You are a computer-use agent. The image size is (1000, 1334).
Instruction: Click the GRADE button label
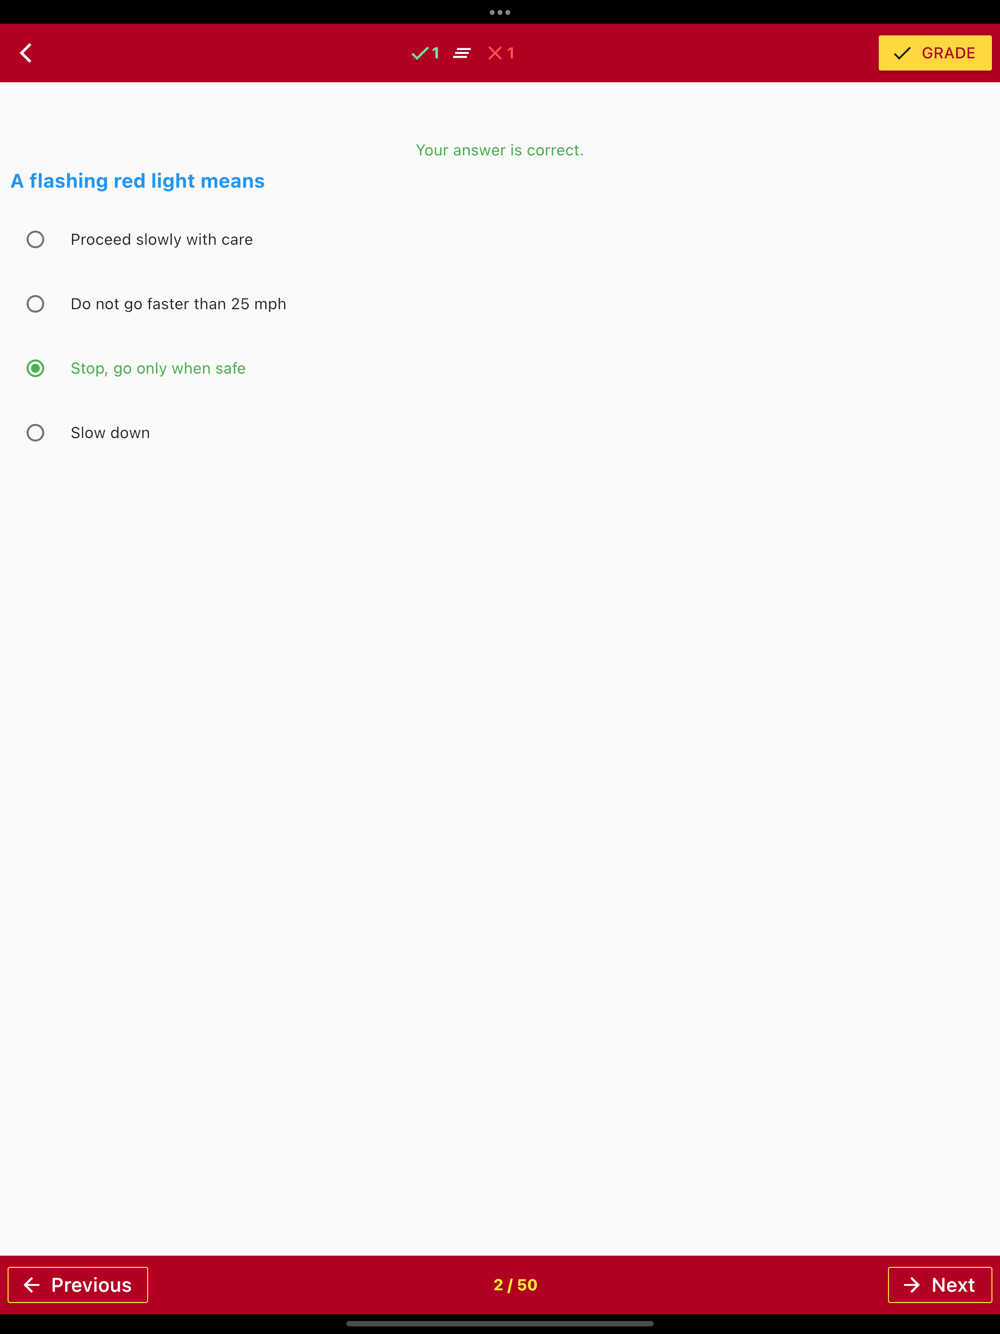tap(948, 53)
